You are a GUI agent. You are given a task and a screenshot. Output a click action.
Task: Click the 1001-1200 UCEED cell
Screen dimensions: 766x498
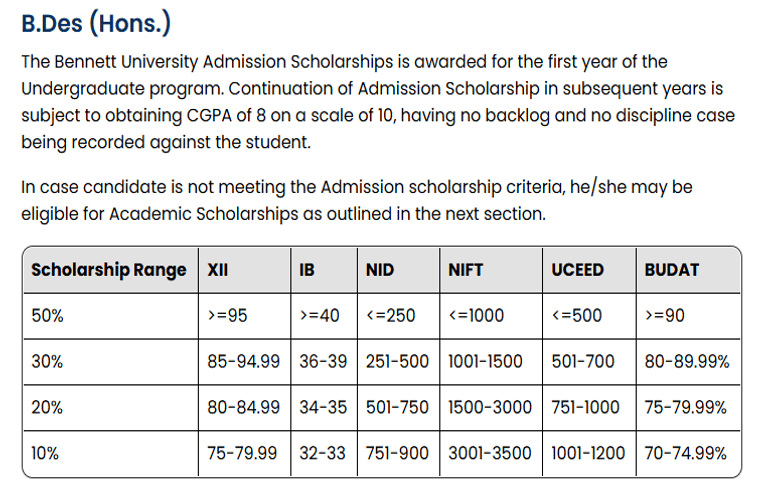tap(588, 453)
